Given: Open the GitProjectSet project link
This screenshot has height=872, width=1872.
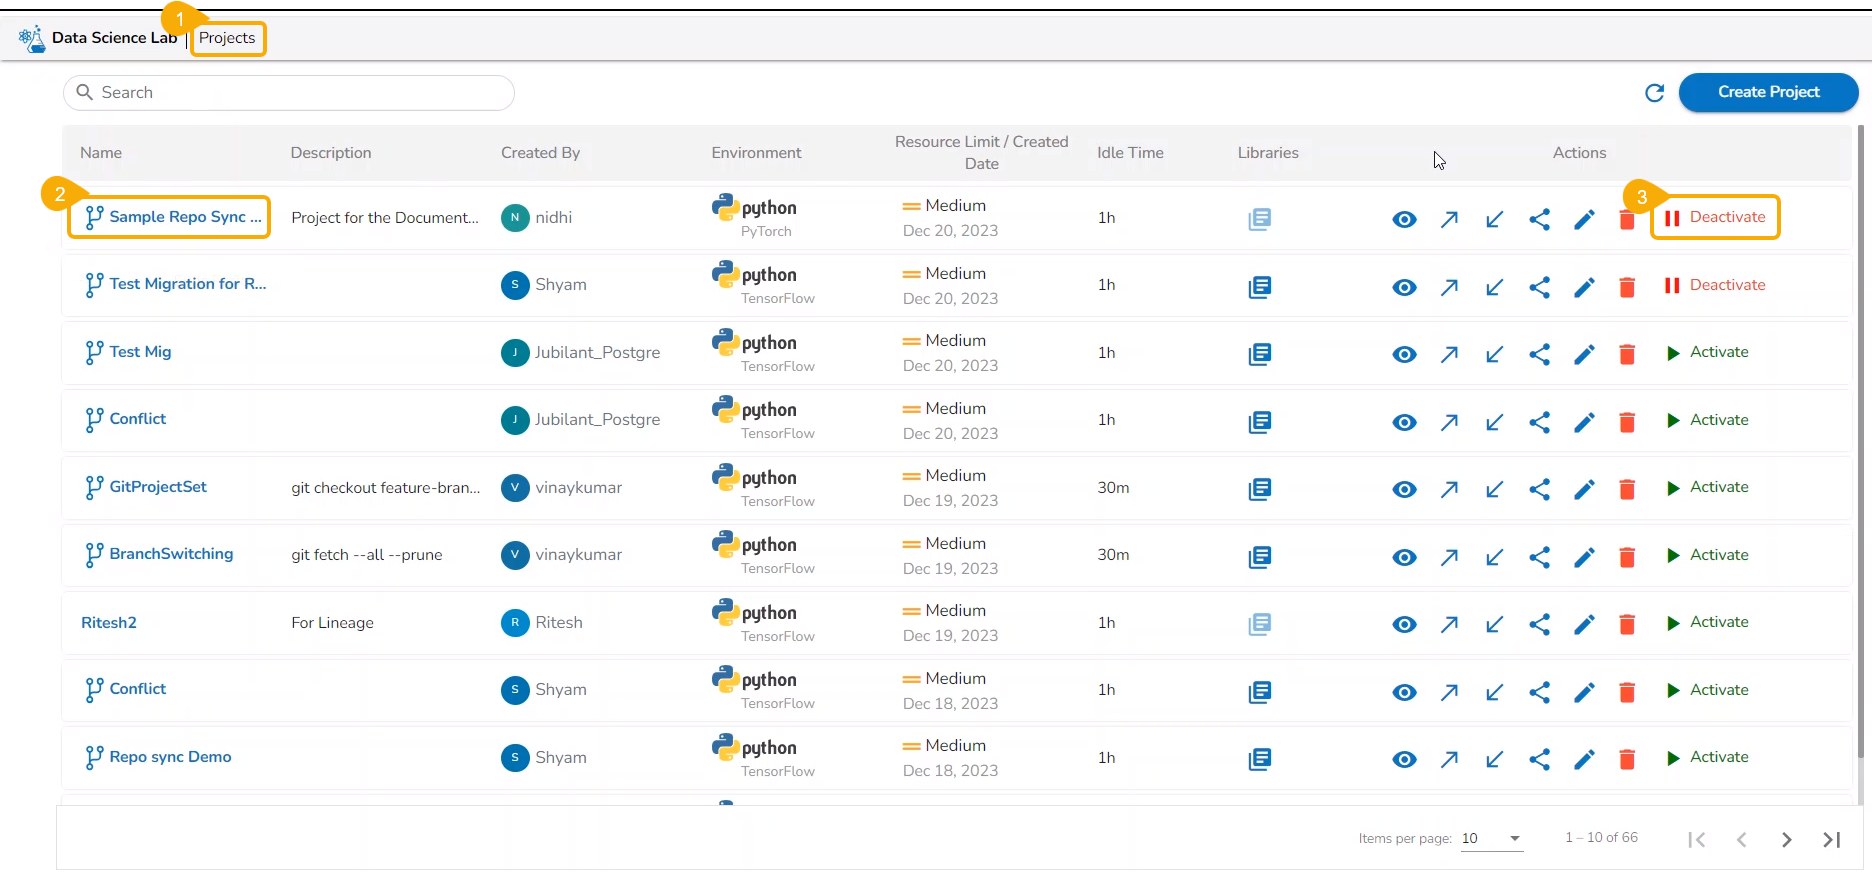Looking at the screenshot, I should click(158, 487).
